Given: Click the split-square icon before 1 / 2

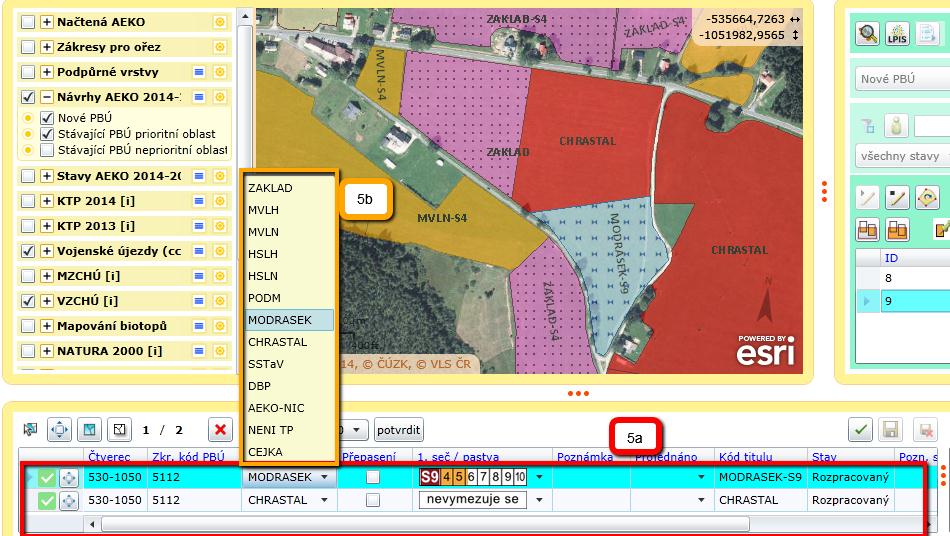Looking at the screenshot, I should pyautogui.click(x=119, y=429).
